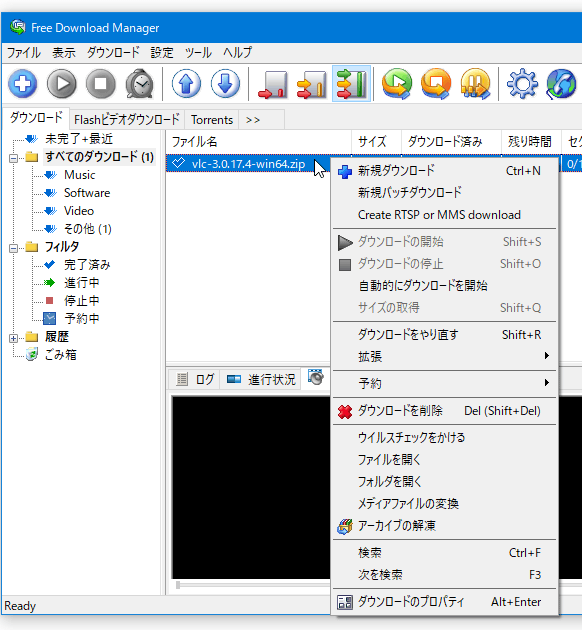582x630 pixels.
Task: Click the check icon beside vlc-3.0.17.4-win64.zip
Action: 178,163
